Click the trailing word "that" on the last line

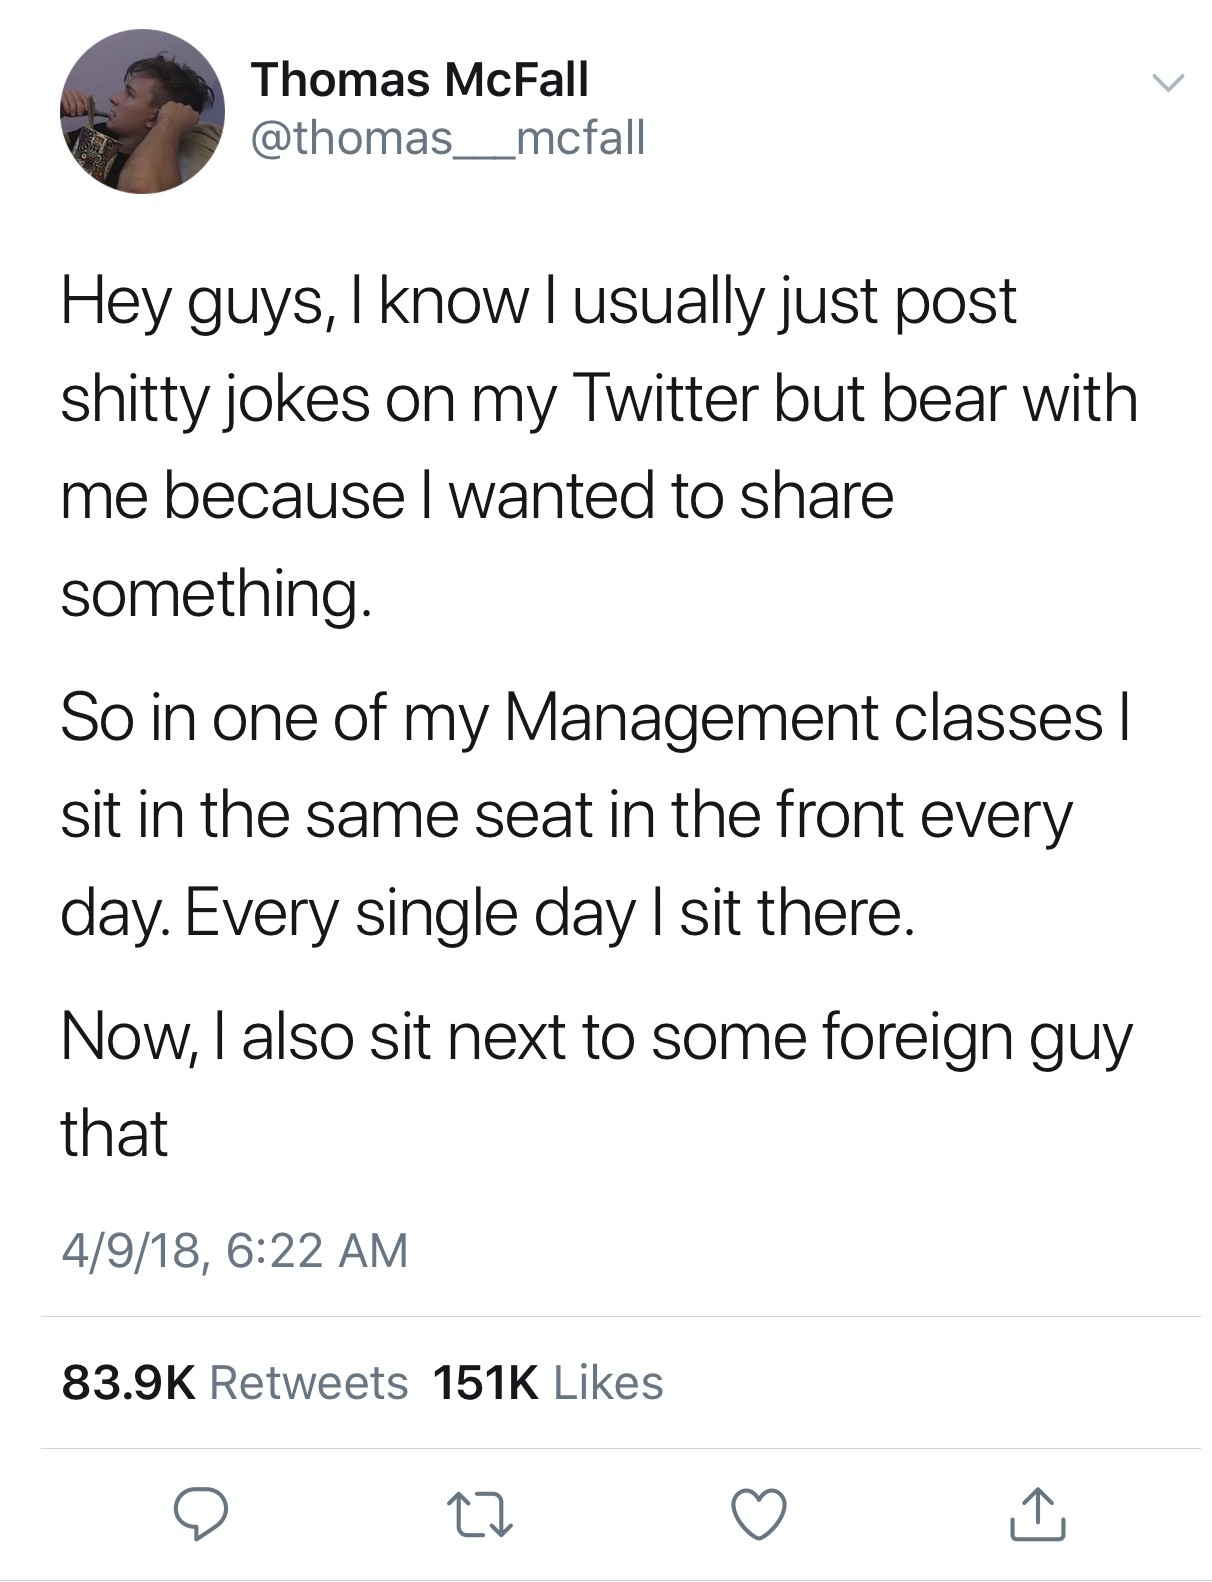point(114,1134)
